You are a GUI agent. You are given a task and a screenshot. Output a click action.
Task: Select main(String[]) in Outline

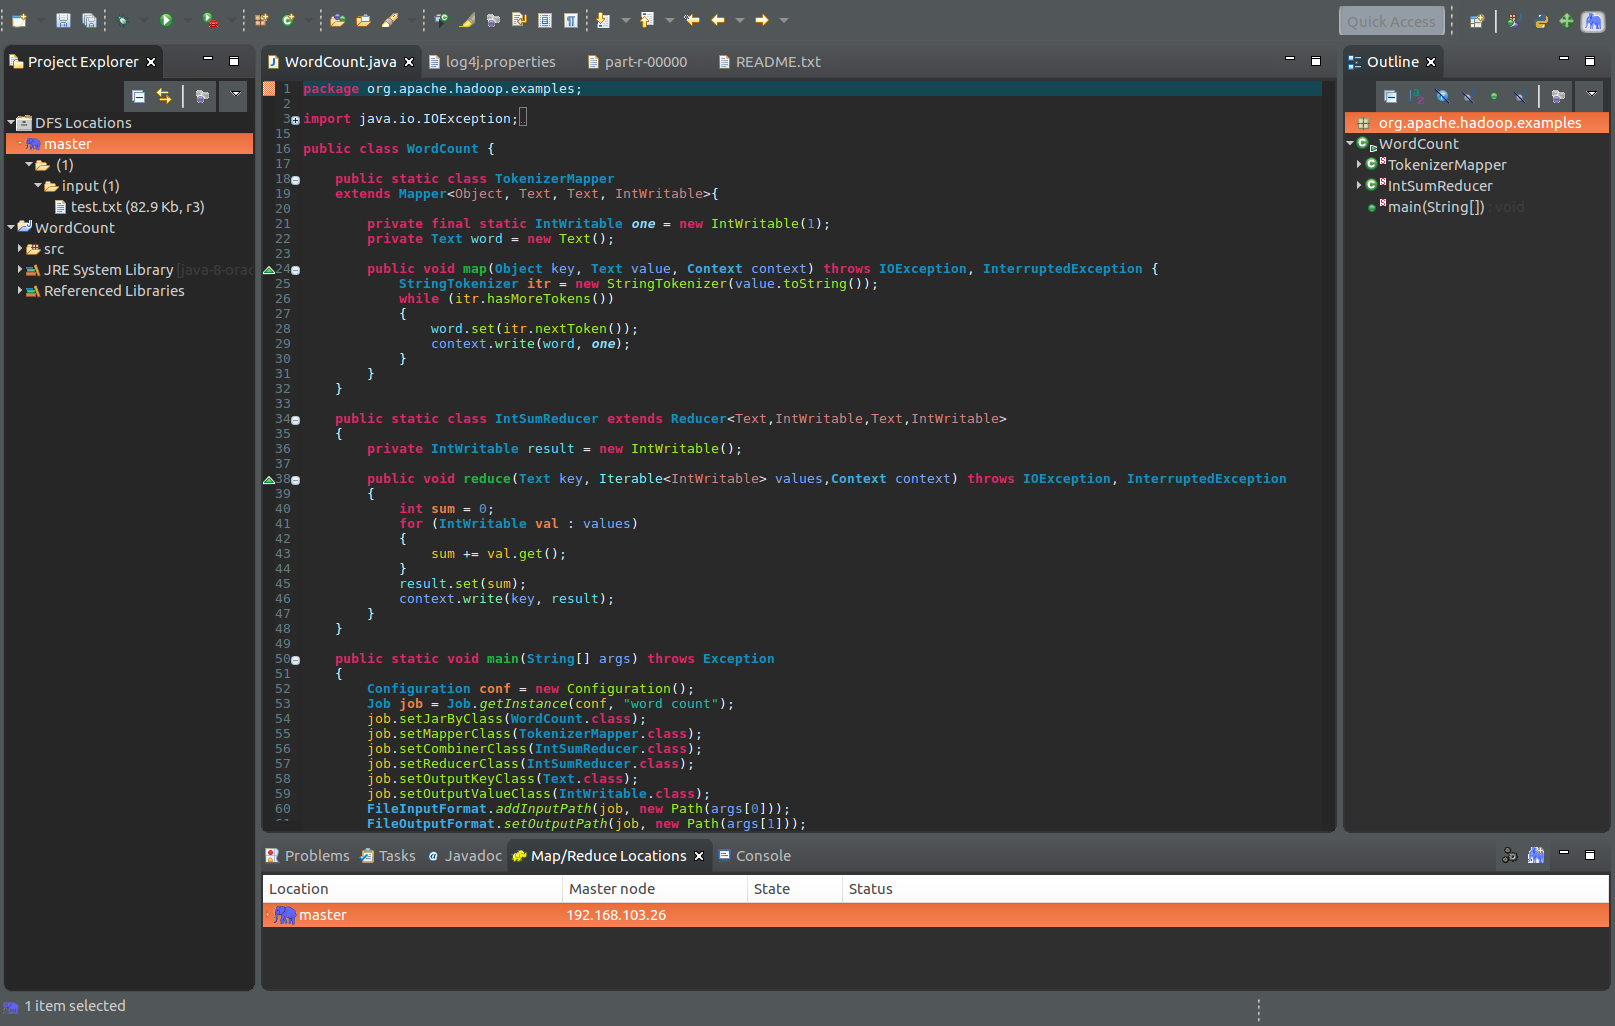pos(1436,207)
